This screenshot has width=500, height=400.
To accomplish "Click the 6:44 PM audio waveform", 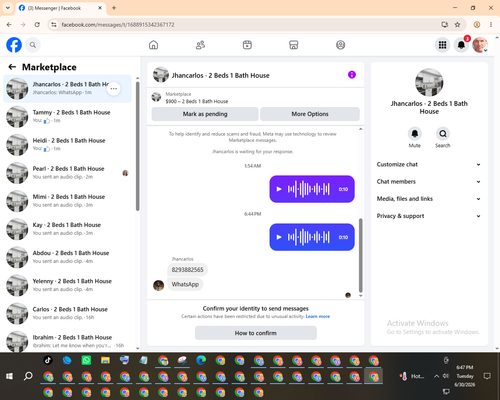I will coord(309,237).
